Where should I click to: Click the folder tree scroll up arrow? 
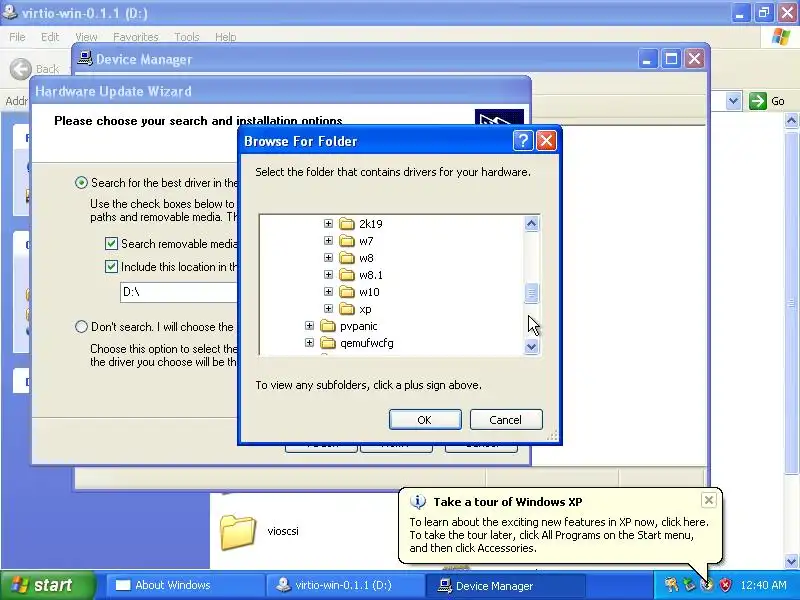531,223
